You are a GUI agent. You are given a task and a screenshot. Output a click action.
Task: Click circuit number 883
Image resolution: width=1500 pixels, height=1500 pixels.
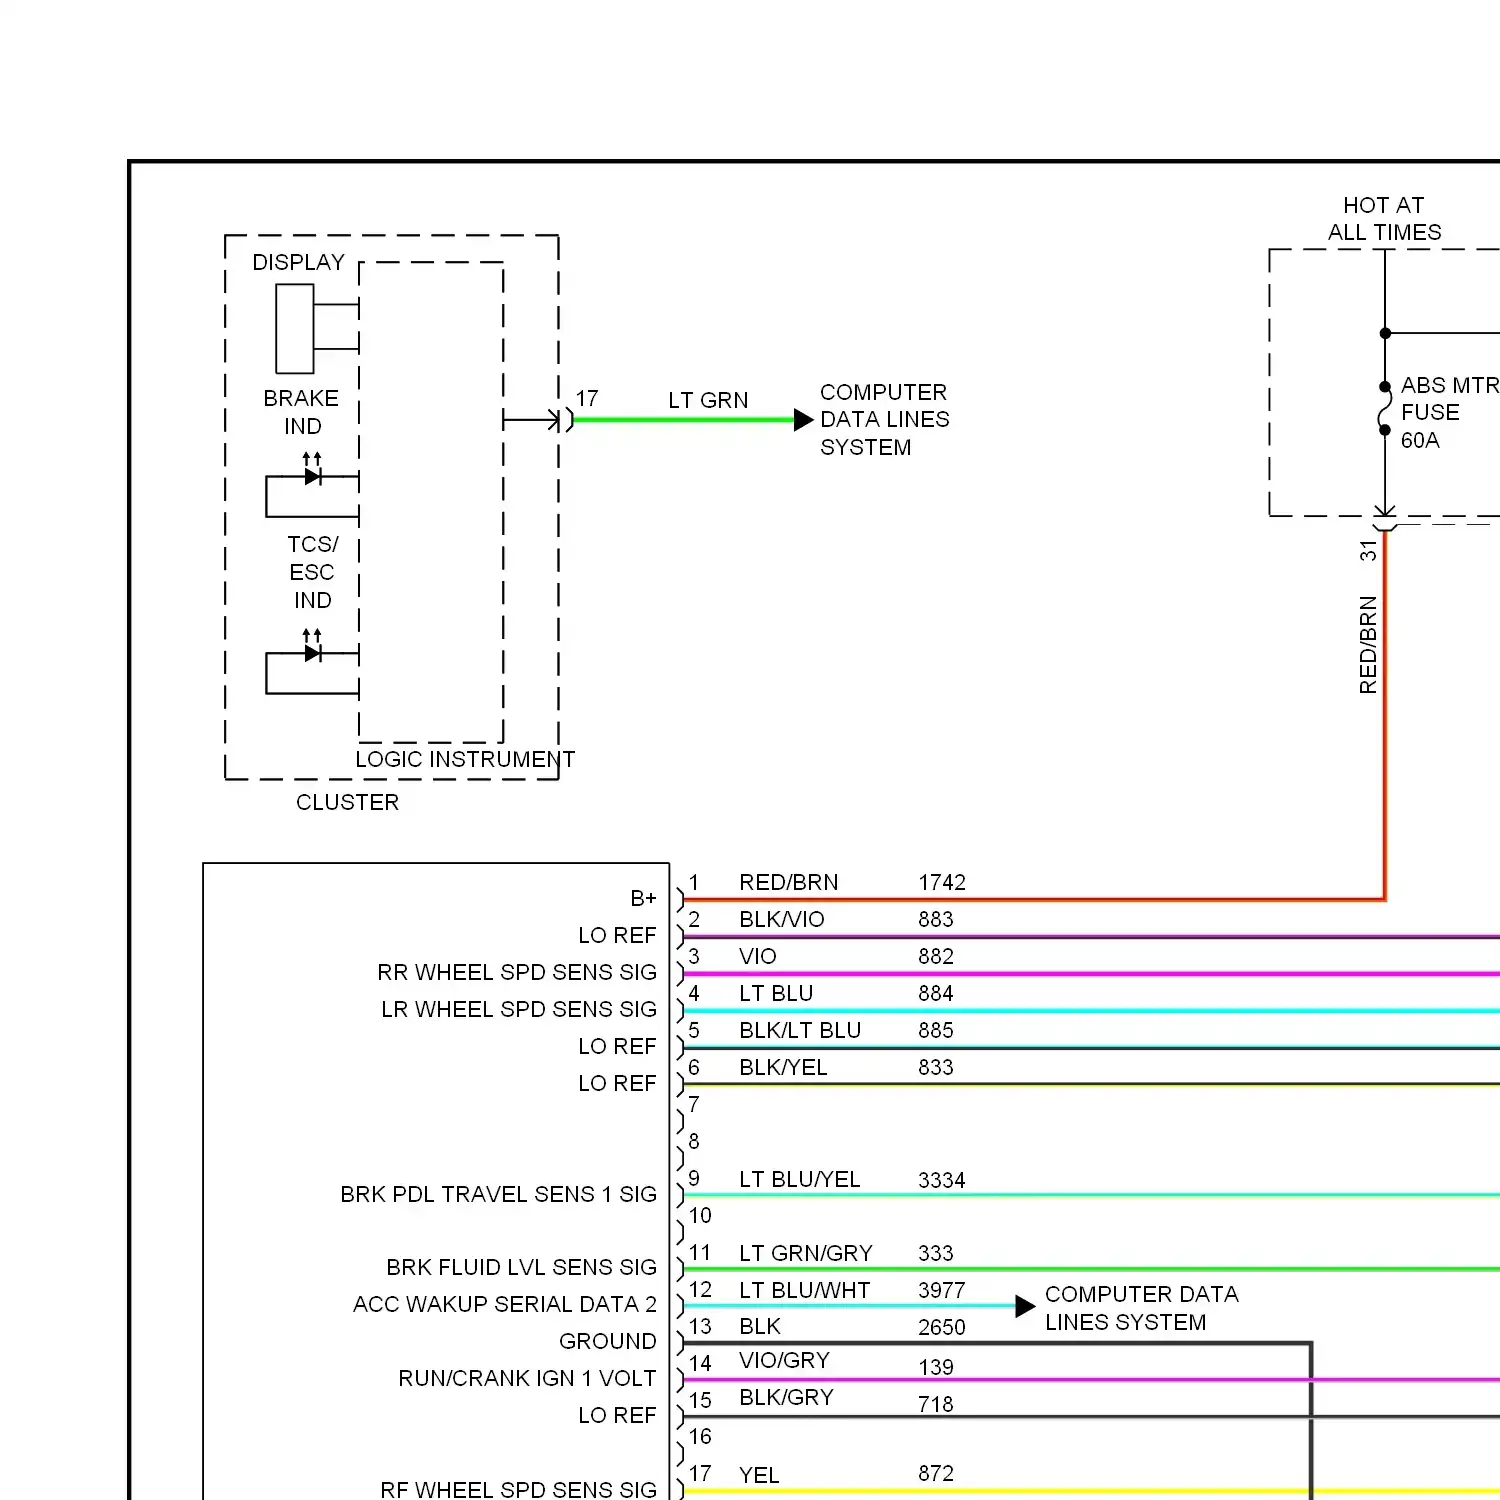(936, 919)
